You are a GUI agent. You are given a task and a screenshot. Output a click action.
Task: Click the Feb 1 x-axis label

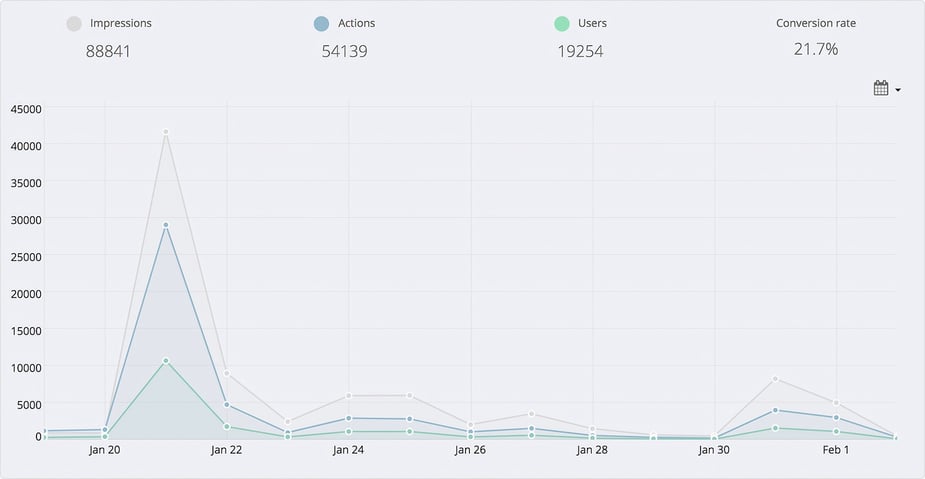(x=836, y=450)
